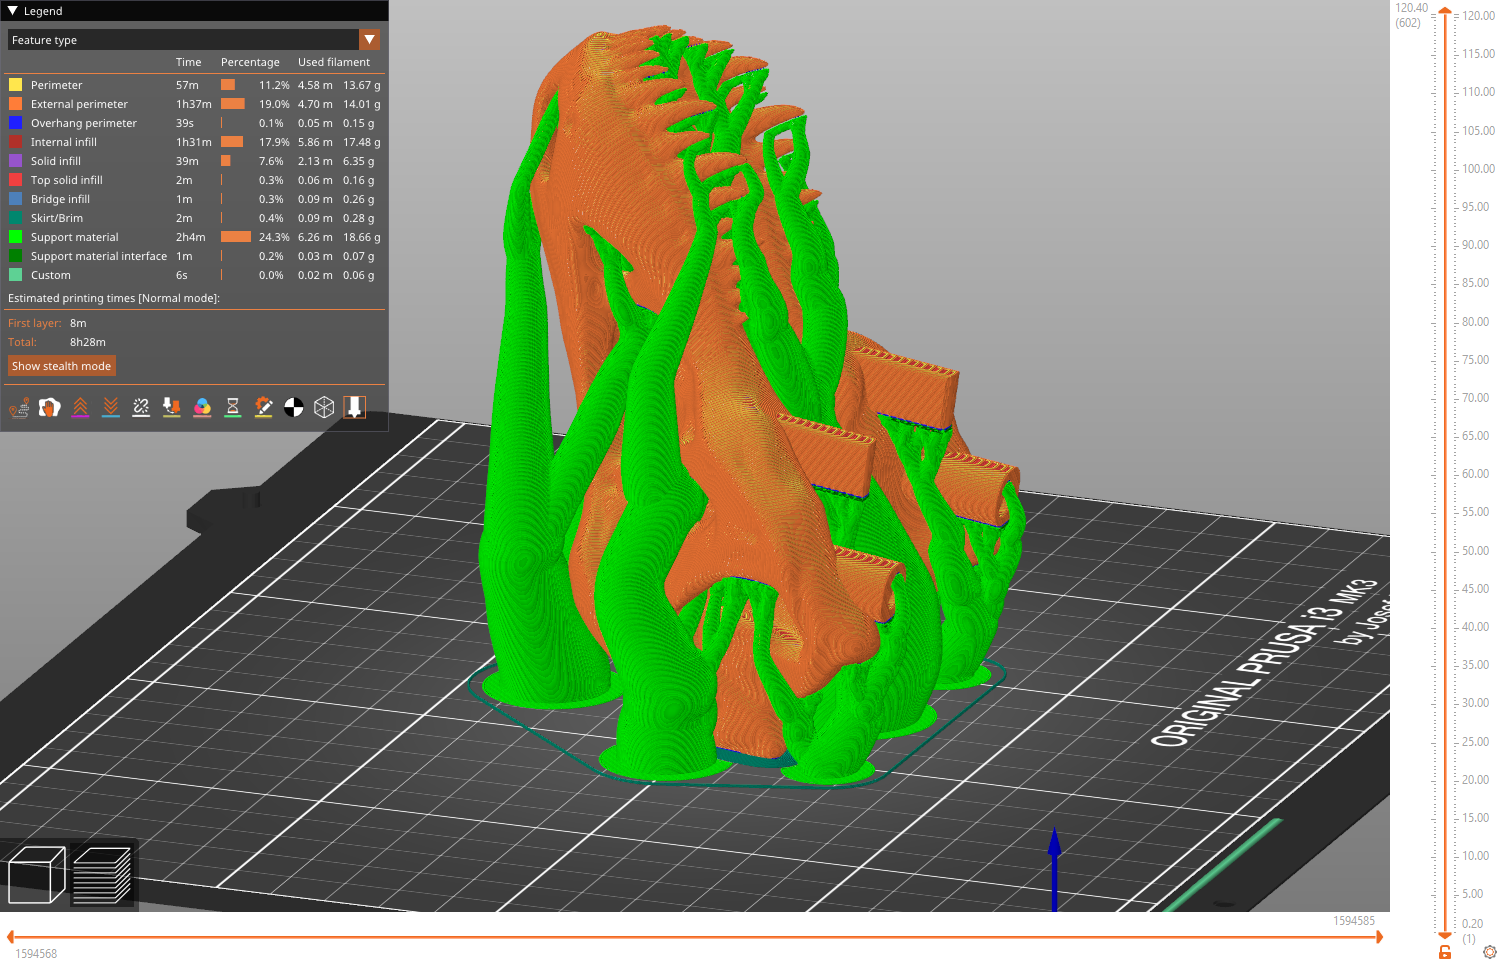Viewport: 1500px width, 962px height.
Task: Click Show stealth mode button
Action: pyautogui.click(x=61, y=366)
